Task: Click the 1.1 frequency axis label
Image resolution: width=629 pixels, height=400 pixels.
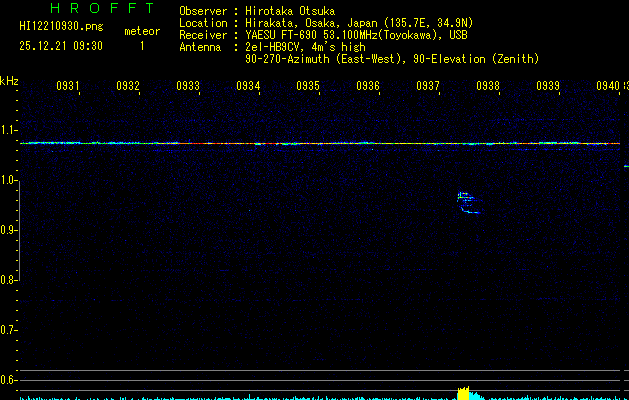Action: [x=9, y=130]
